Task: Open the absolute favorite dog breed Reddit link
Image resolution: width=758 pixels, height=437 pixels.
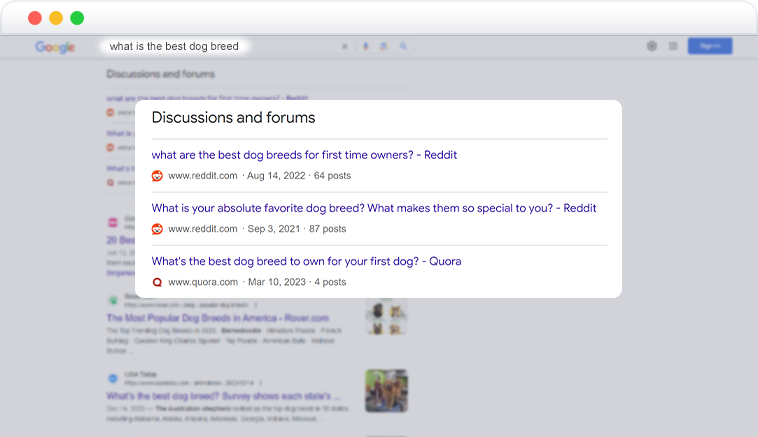Action: coord(374,208)
